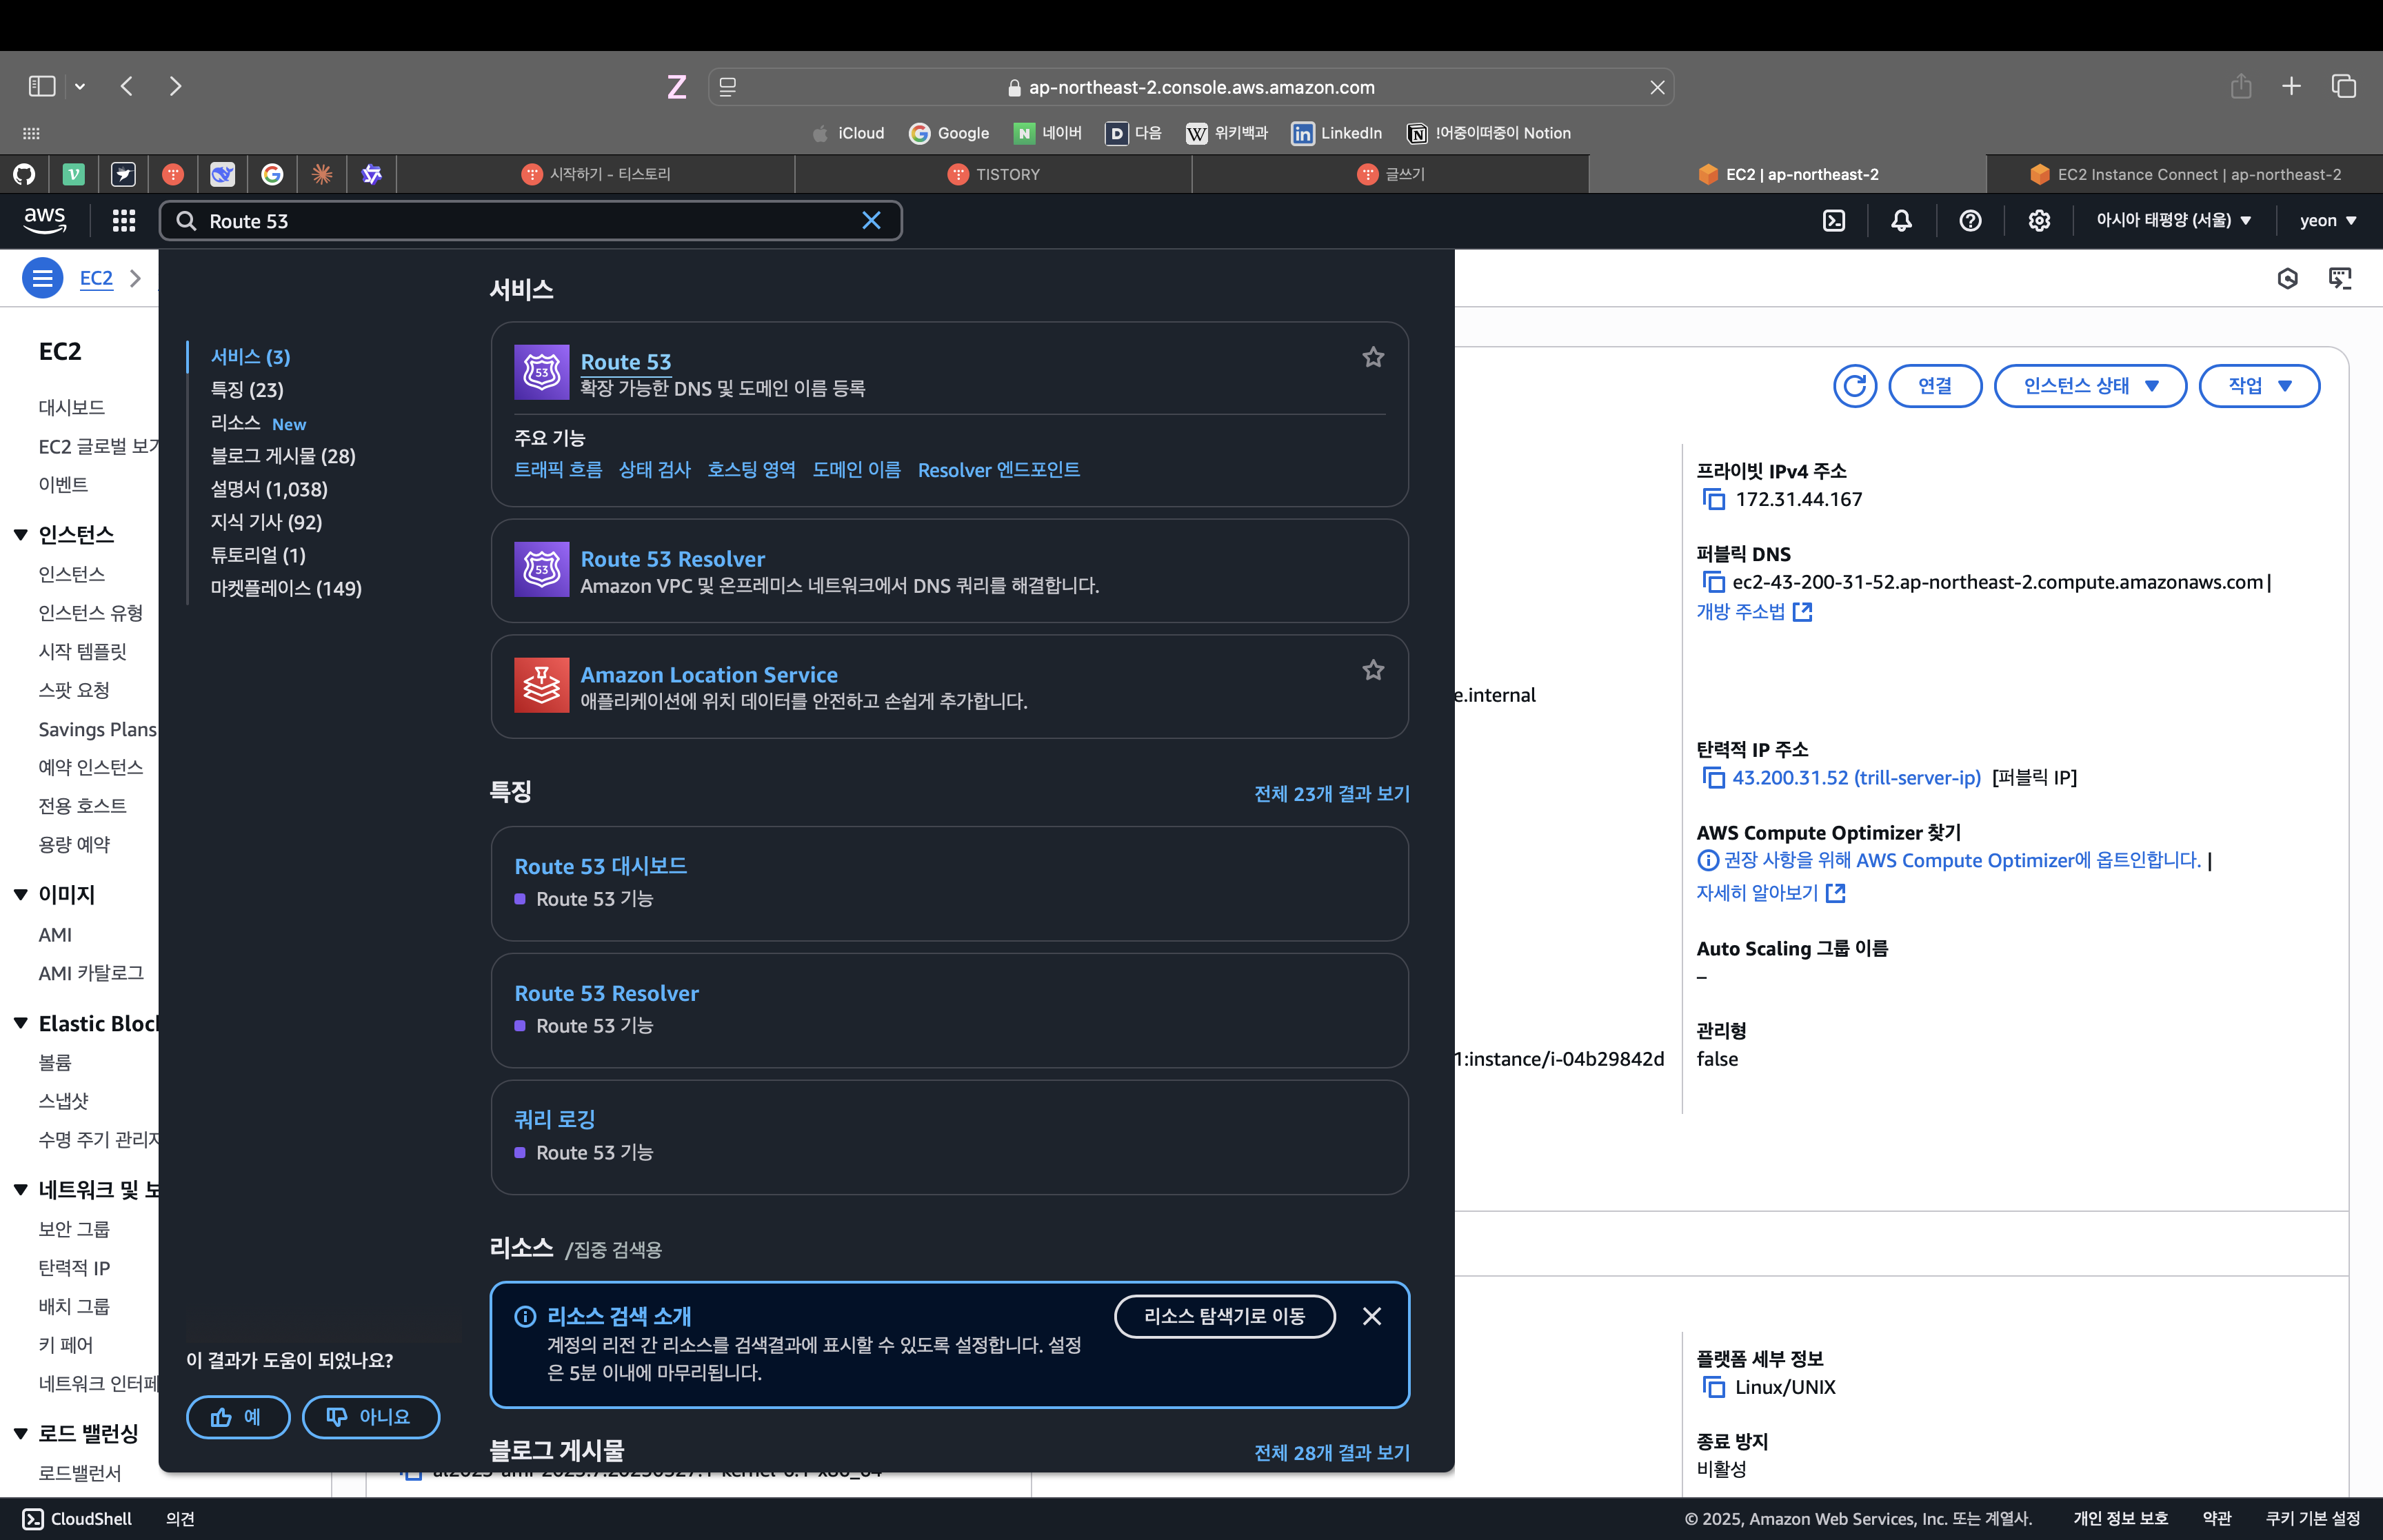Viewport: 2383px width, 1540px height.
Task: Click into the Route 53 search field
Action: (520, 221)
